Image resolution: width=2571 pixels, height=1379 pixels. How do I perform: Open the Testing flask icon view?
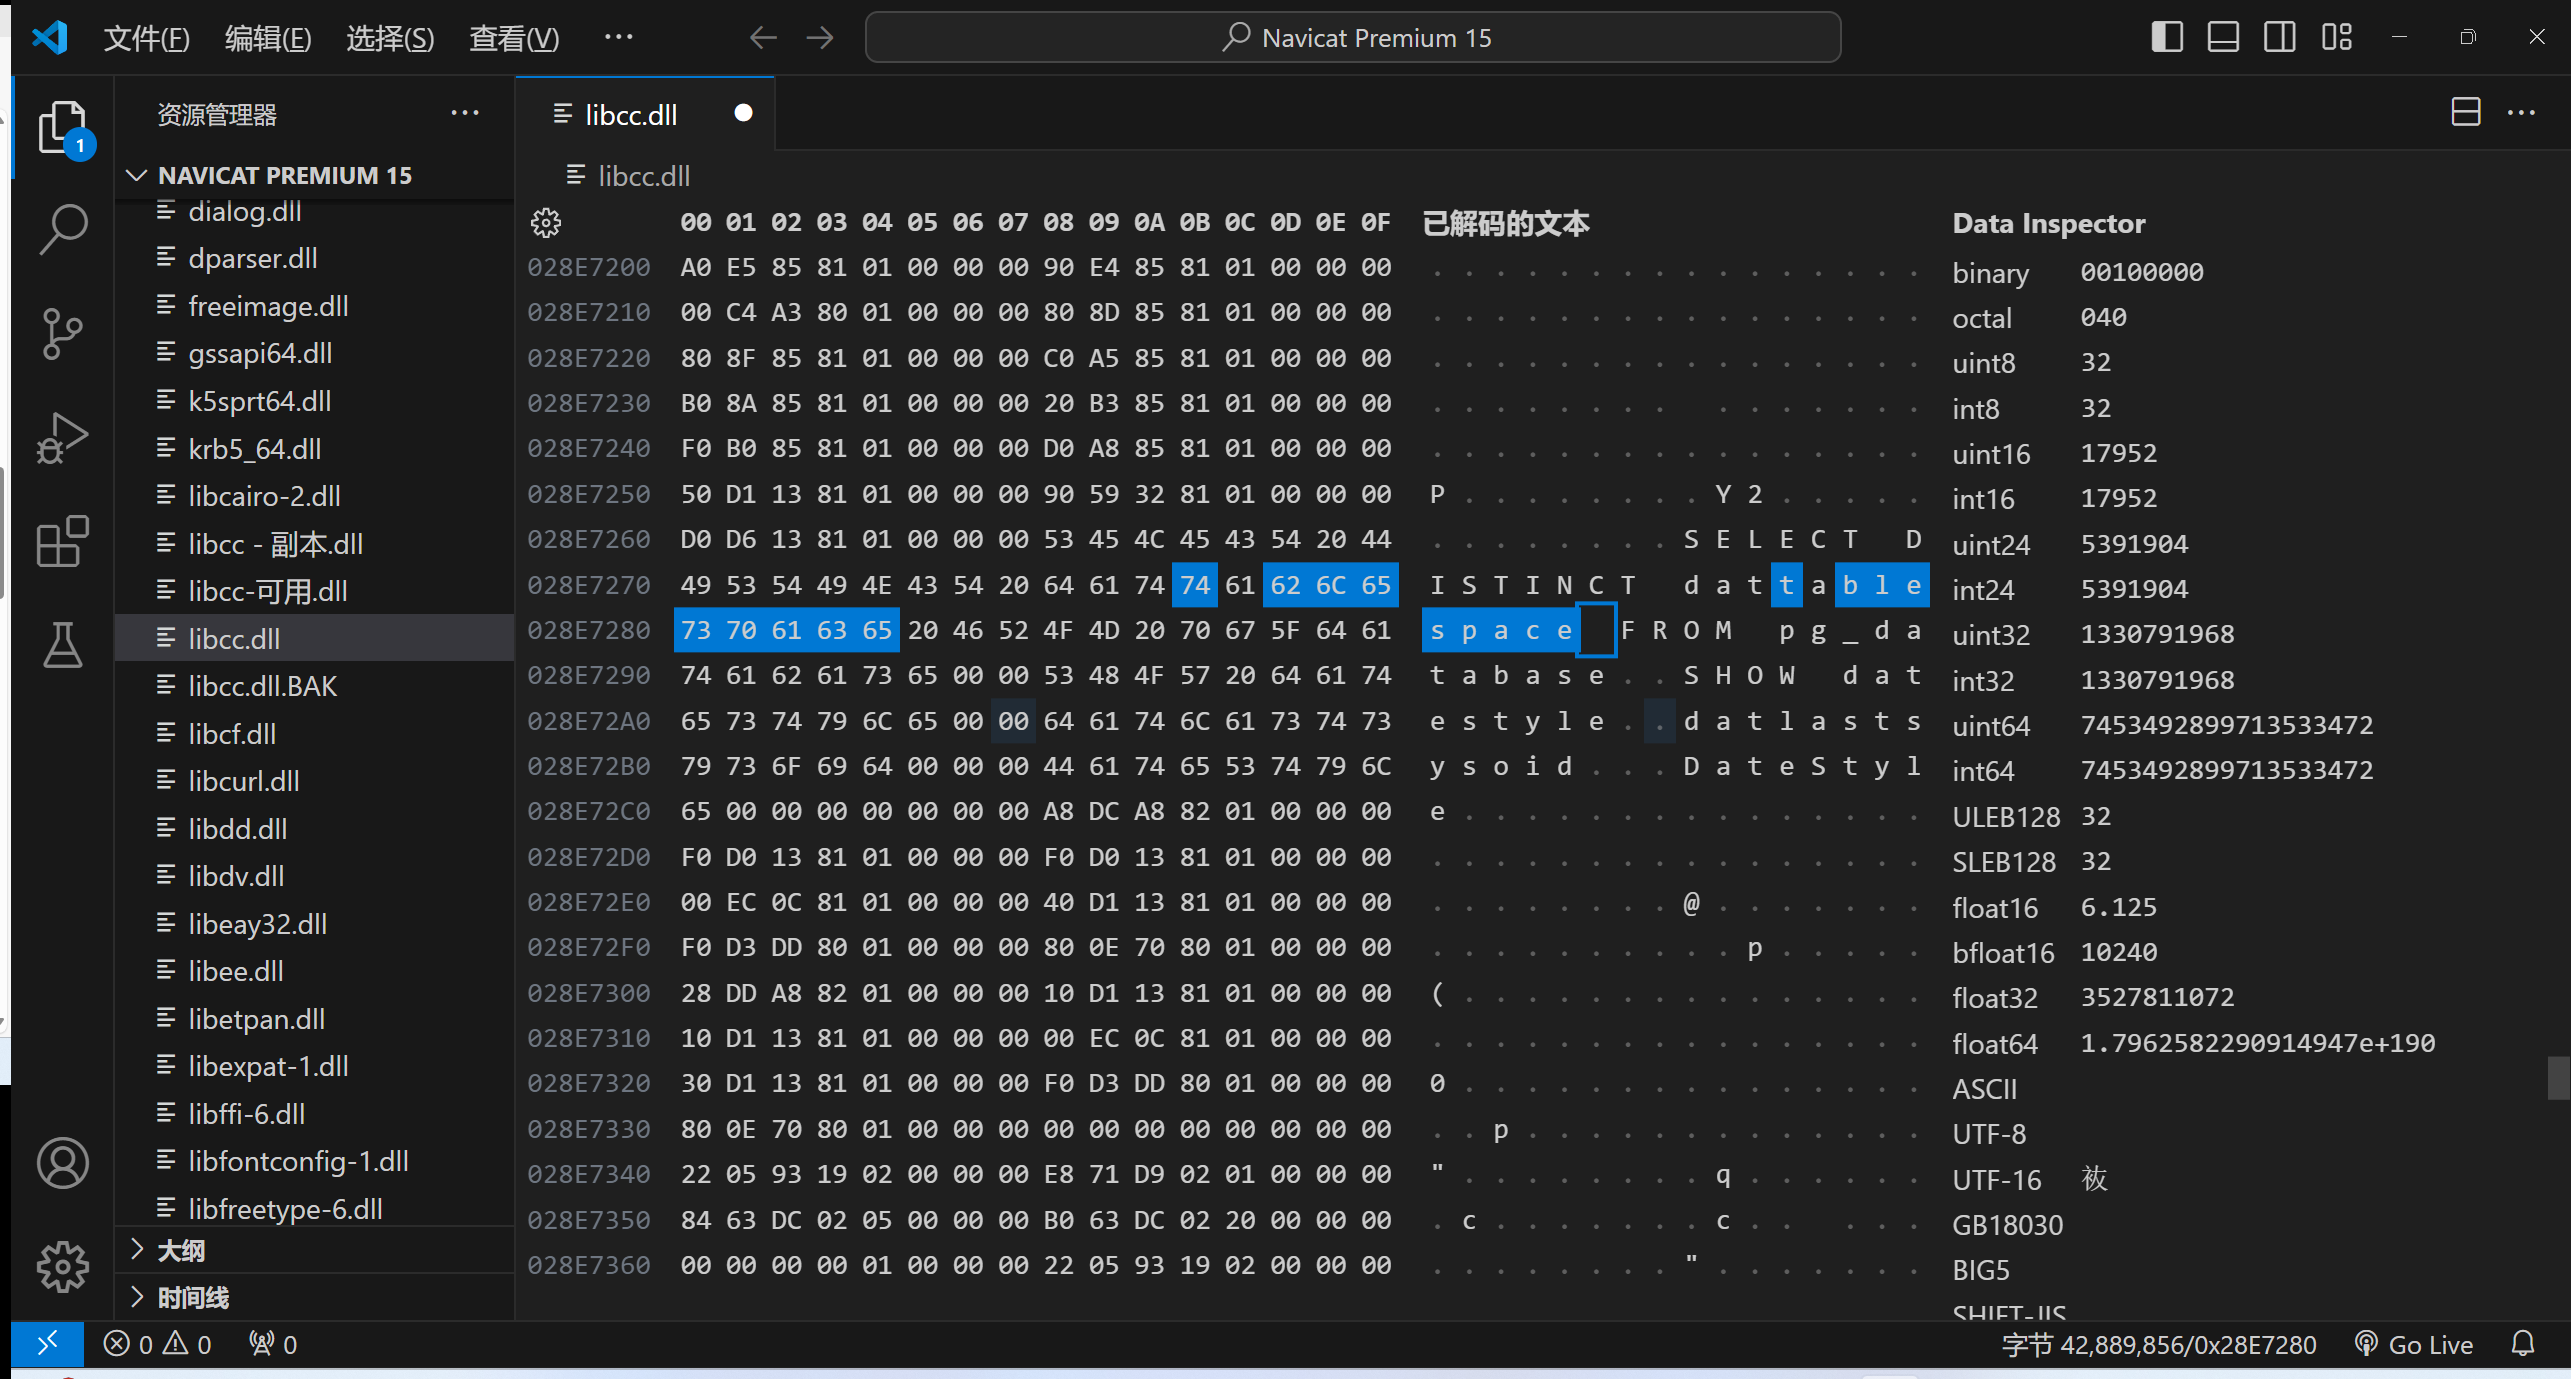(x=63, y=645)
